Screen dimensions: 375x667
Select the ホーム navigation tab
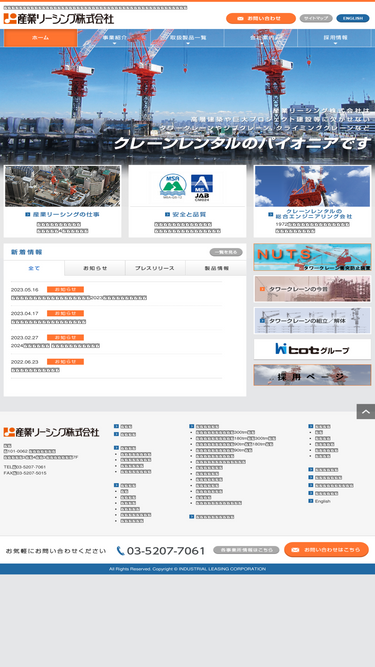[40, 38]
